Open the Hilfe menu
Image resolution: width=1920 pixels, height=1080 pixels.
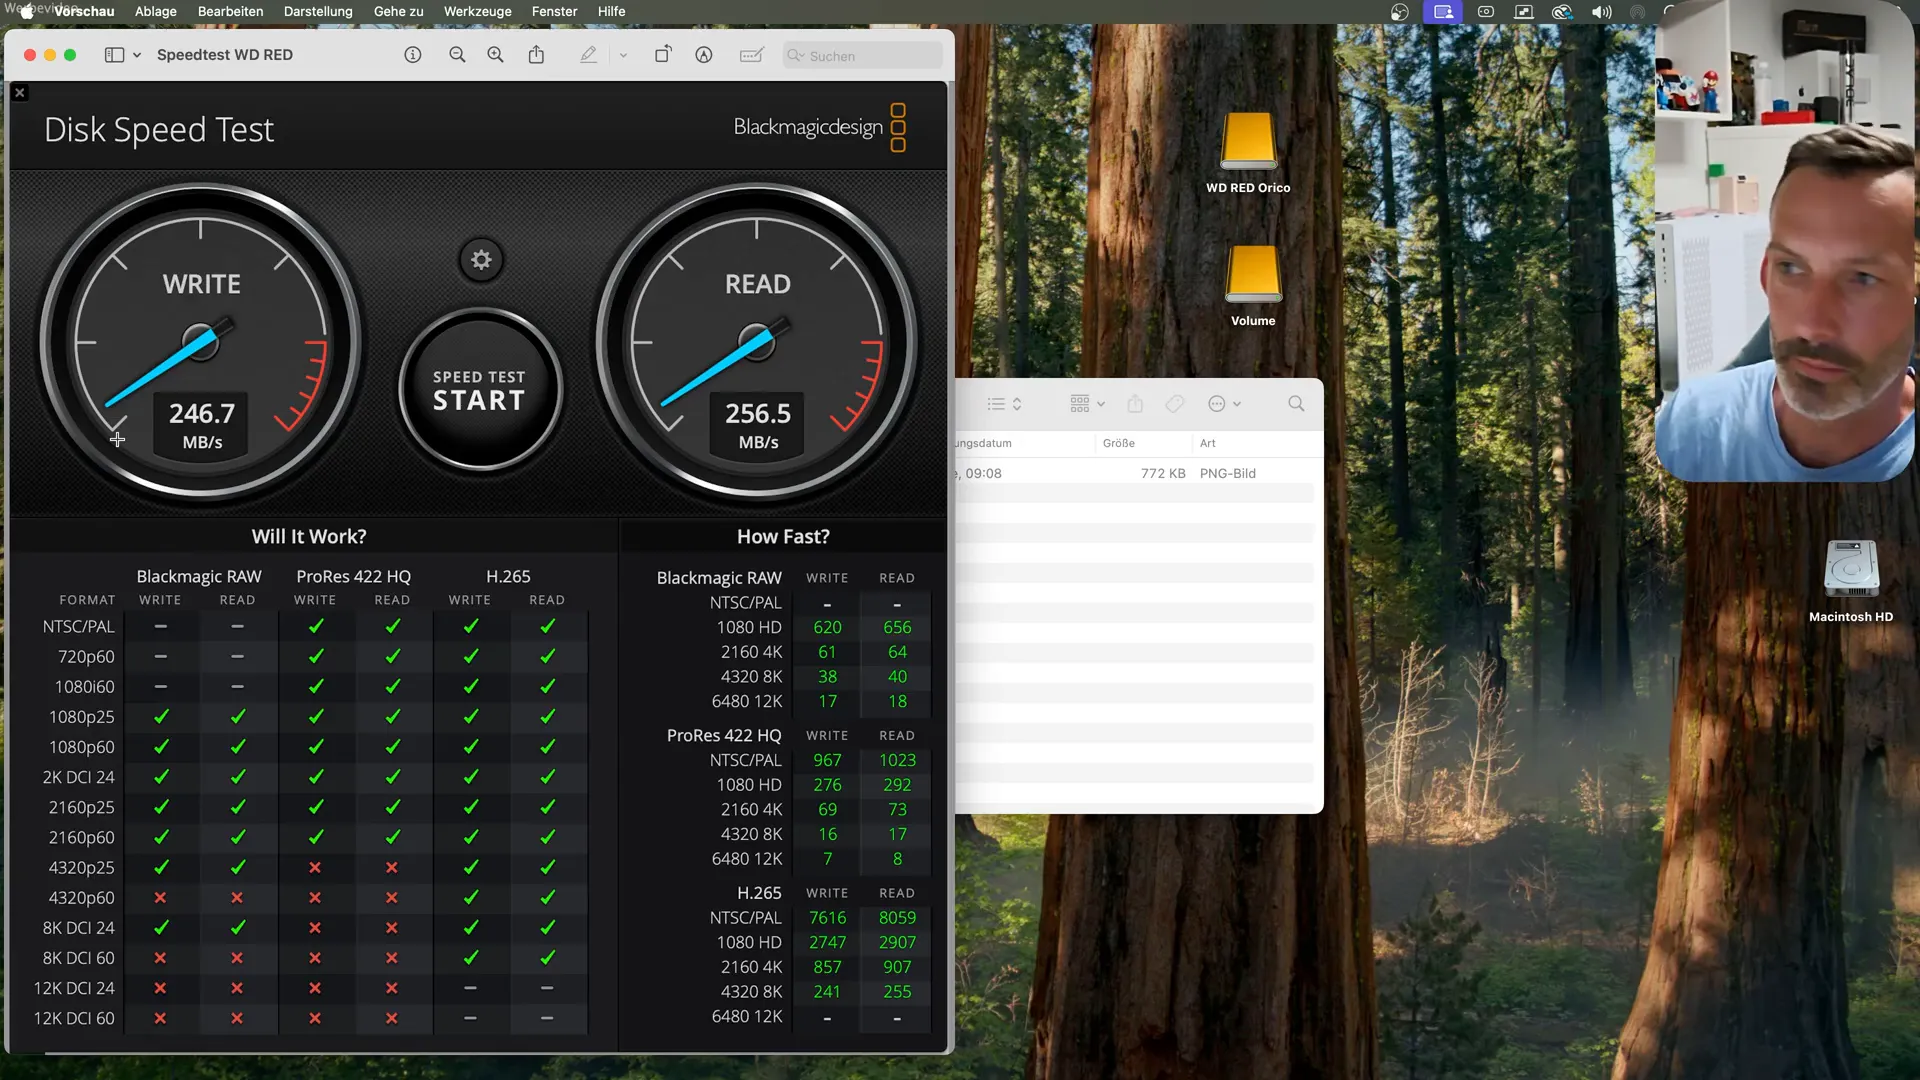[612, 11]
